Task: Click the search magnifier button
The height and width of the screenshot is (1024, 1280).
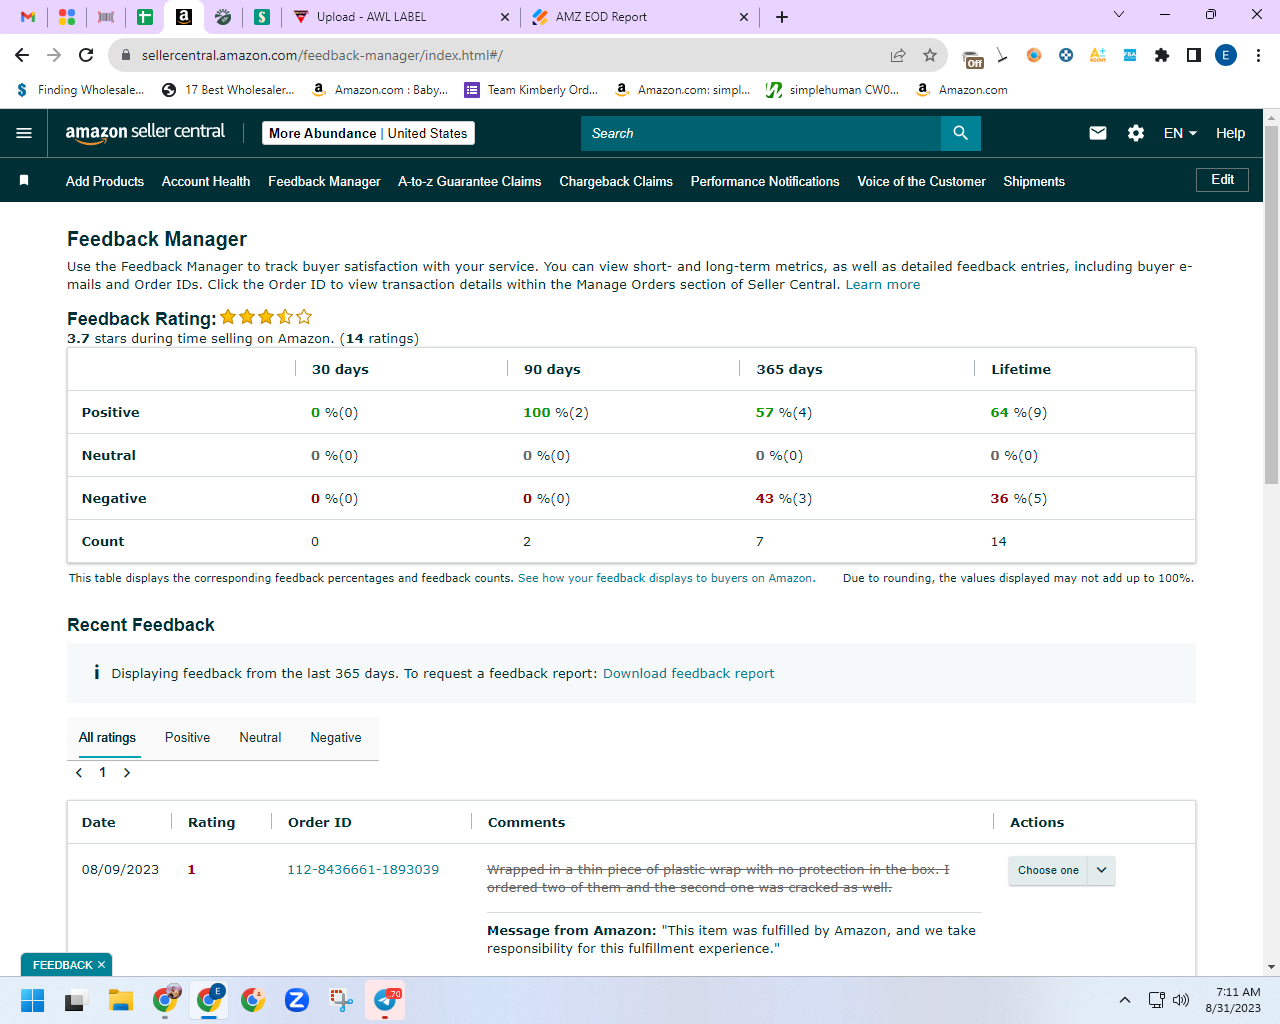Action: click(x=961, y=133)
